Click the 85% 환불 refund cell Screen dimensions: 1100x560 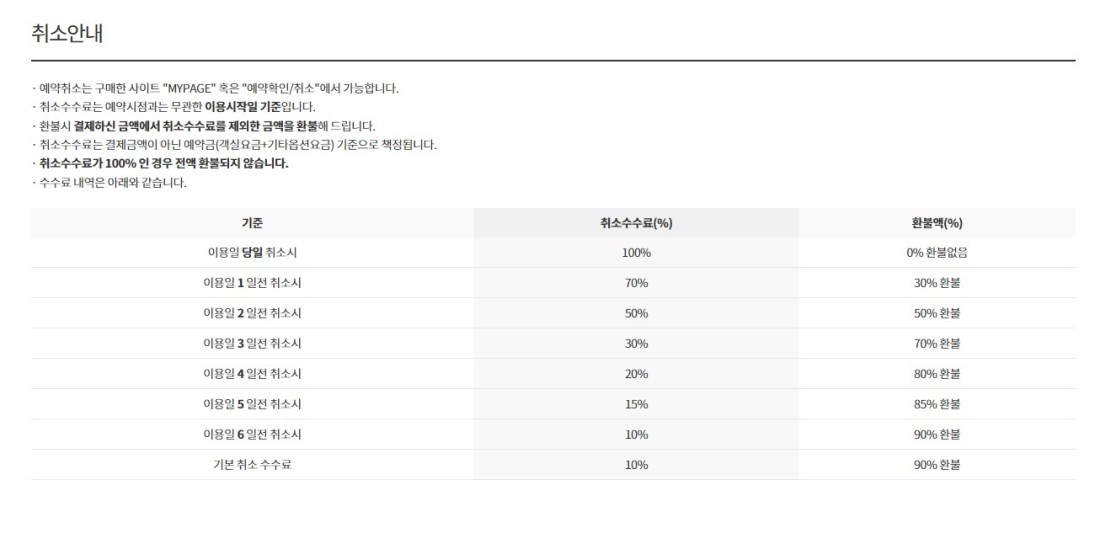click(x=937, y=404)
